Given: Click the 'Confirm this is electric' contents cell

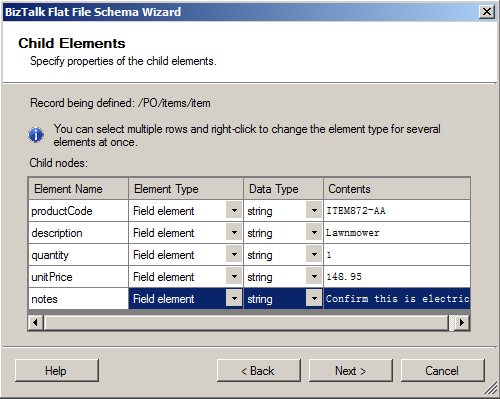Looking at the screenshot, I should tap(397, 299).
